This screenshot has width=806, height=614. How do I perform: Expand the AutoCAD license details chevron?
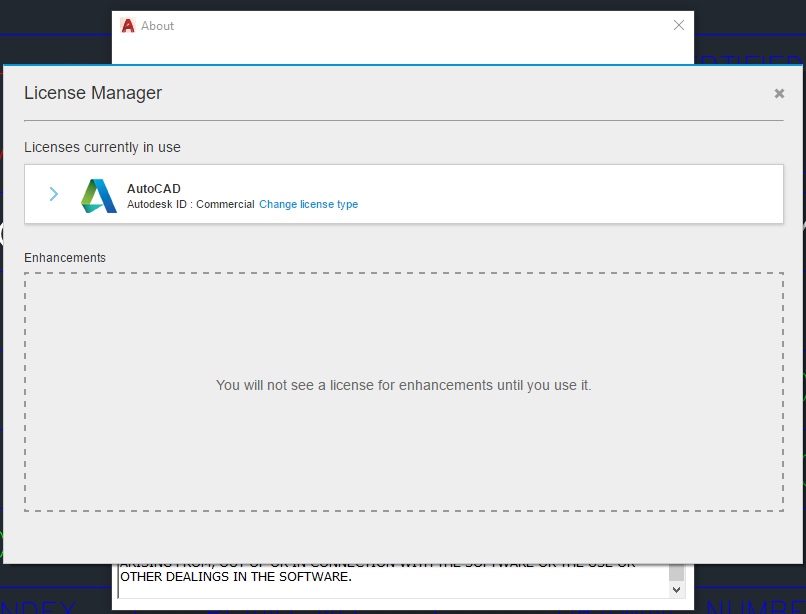[54, 194]
